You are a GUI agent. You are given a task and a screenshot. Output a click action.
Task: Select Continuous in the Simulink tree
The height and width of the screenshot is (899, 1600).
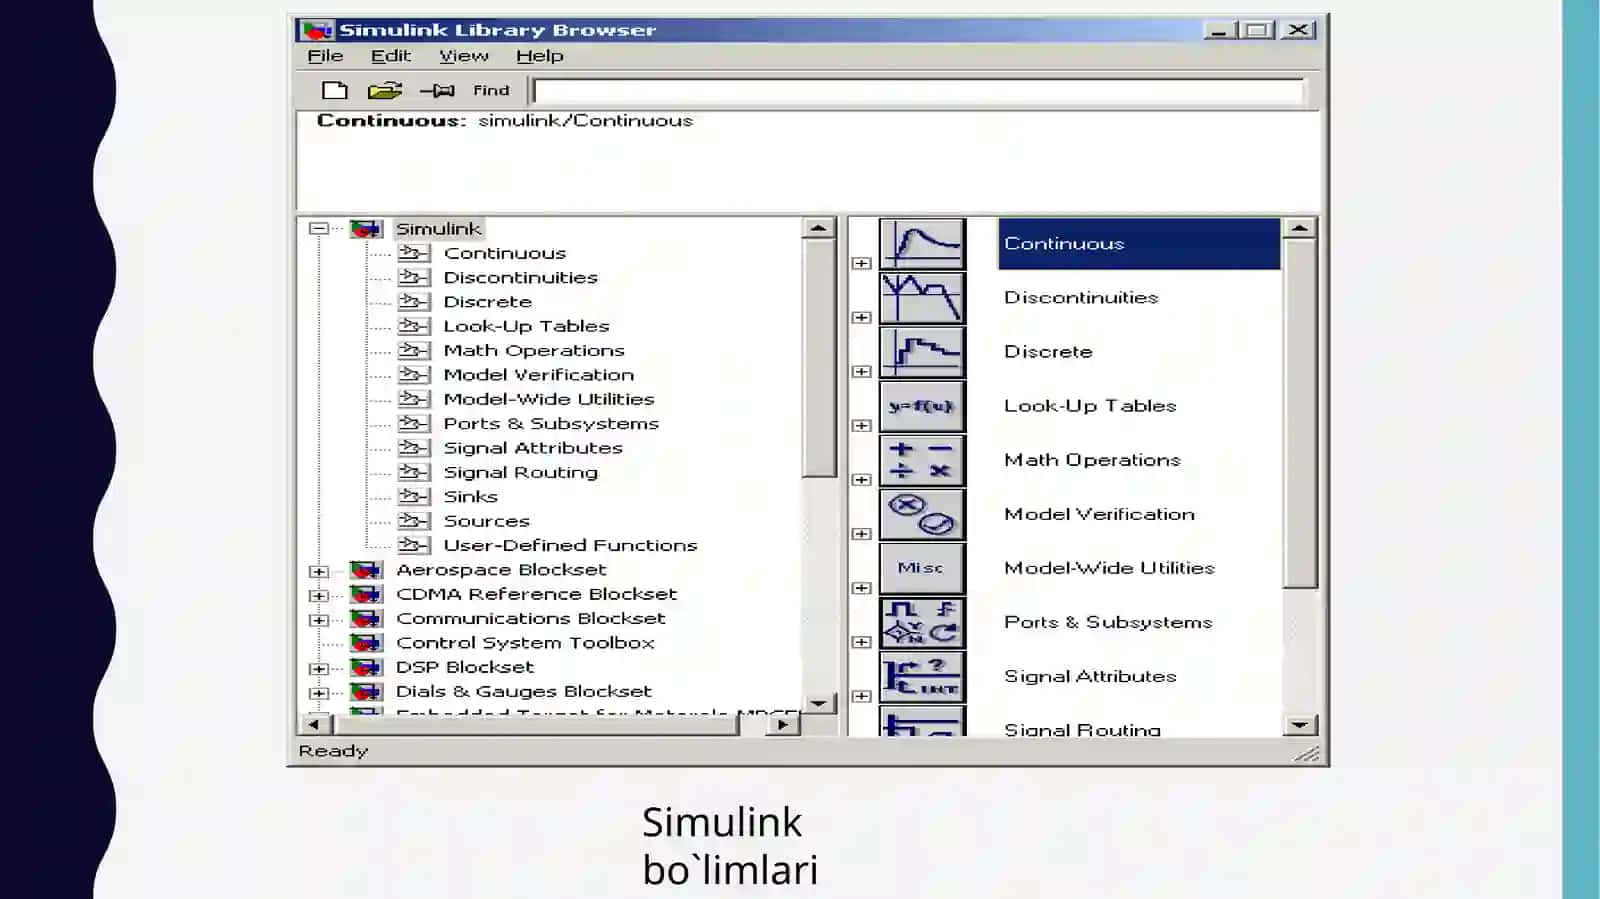(505, 254)
